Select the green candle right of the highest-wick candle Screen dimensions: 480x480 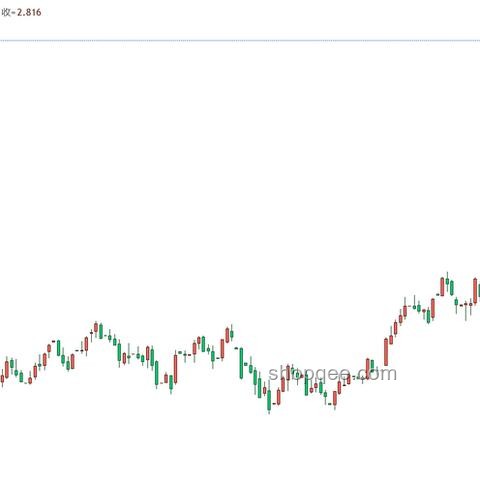[452, 288]
